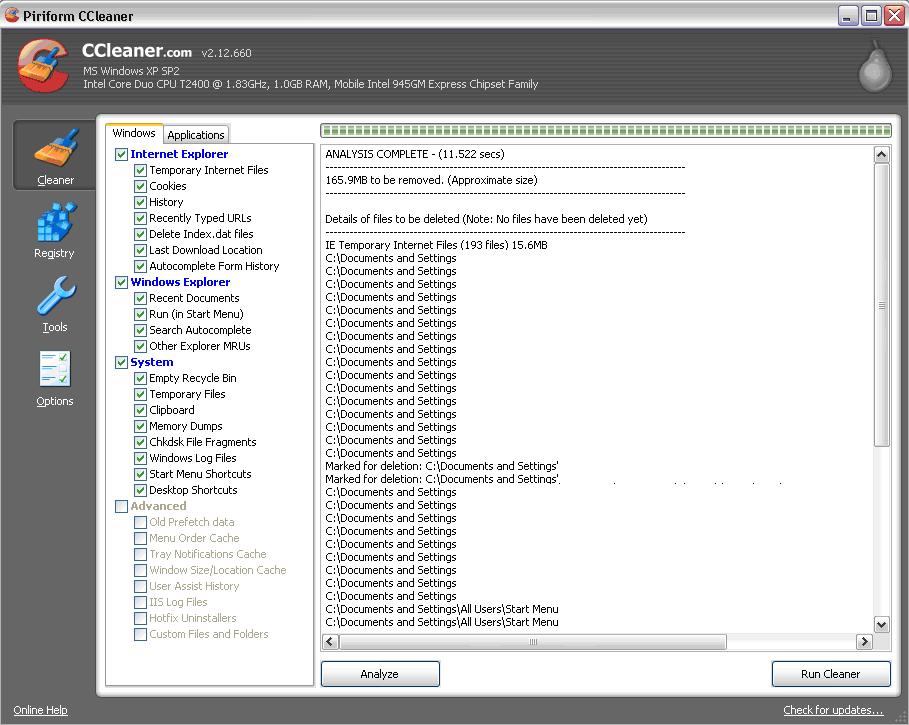Click the horizontal scroll left arrow

coord(330,642)
